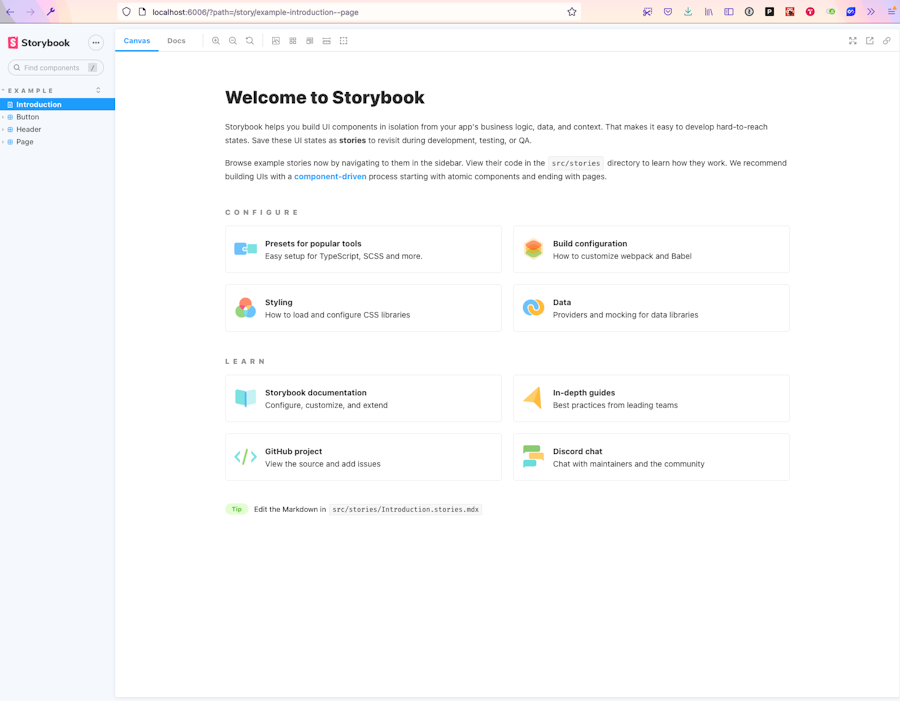This screenshot has width=900, height=701.
Task: Open the Storybook sidebar menu (three dots)
Action: [96, 42]
